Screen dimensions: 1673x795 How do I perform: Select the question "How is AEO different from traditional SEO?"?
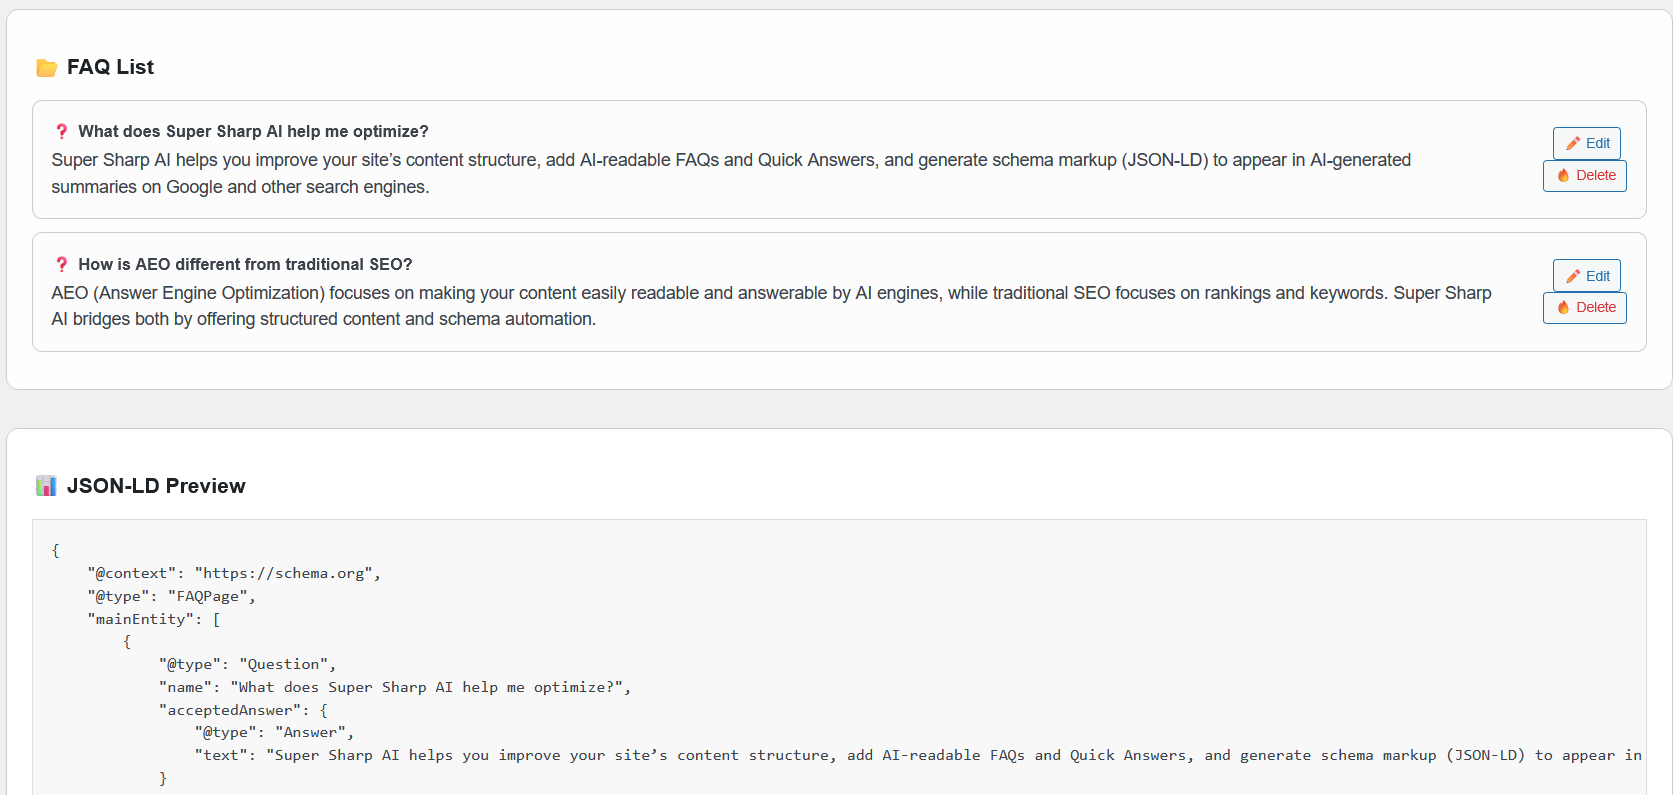pyautogui.click(x=245, y=265)
